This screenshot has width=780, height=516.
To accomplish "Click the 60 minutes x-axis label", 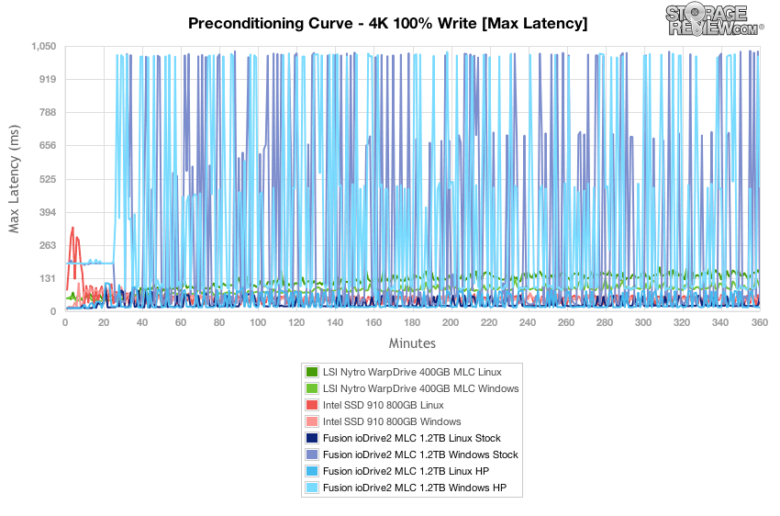I will click(x=181, y=322).
